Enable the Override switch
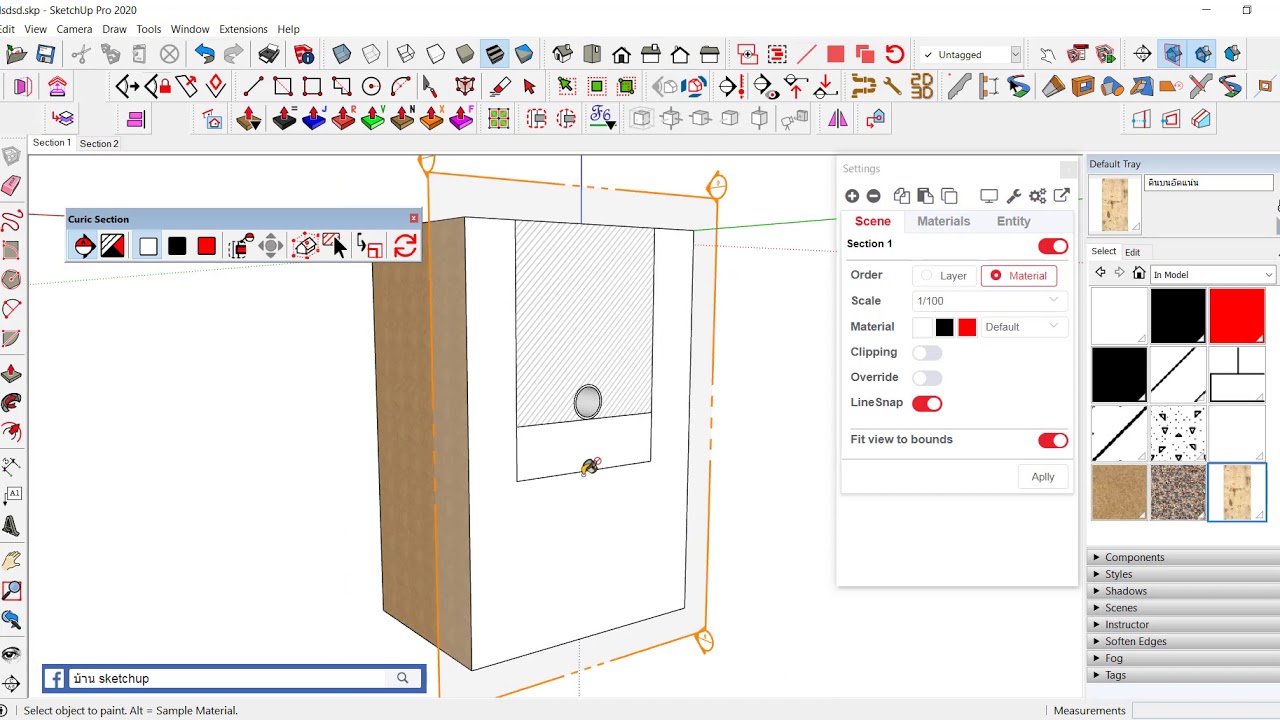 tap(927, 378)
